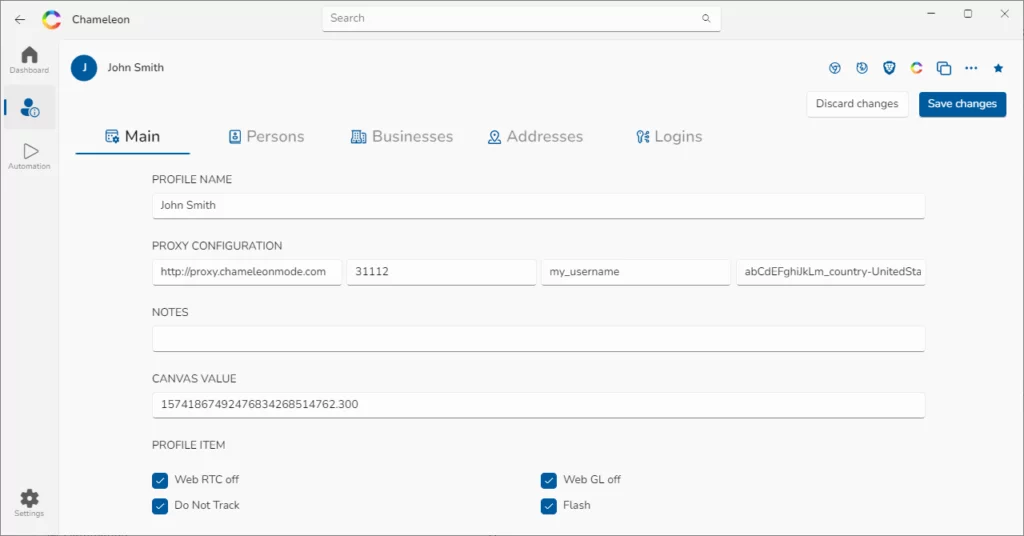Go to Dashboard from the sidebar
Viewport: 1024px width, 536px height.
(29, 60)
